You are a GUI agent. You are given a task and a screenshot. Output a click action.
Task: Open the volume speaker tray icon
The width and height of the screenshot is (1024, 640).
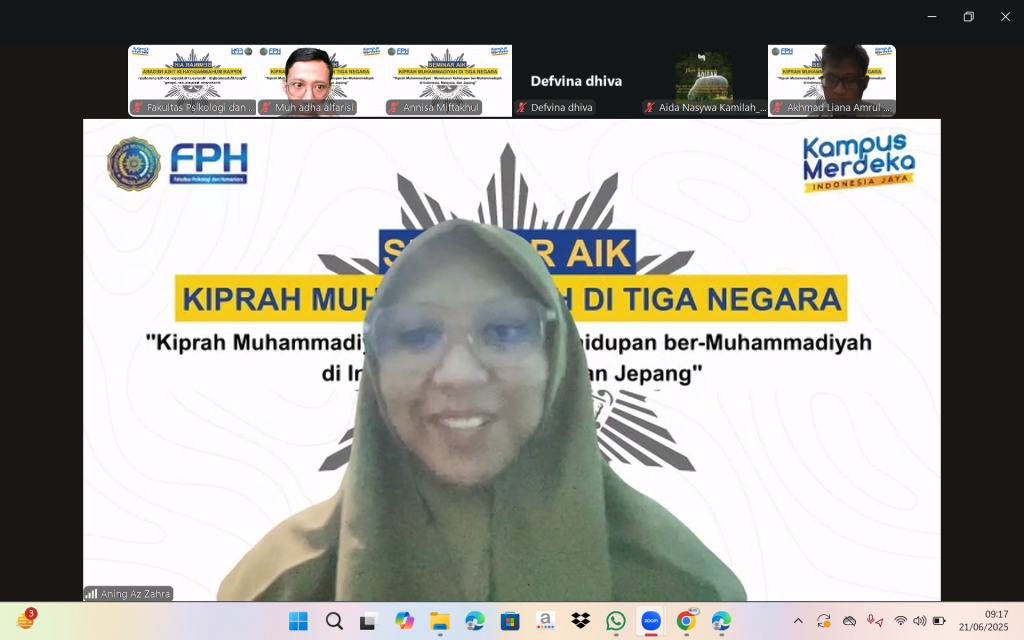pos(920,621)
